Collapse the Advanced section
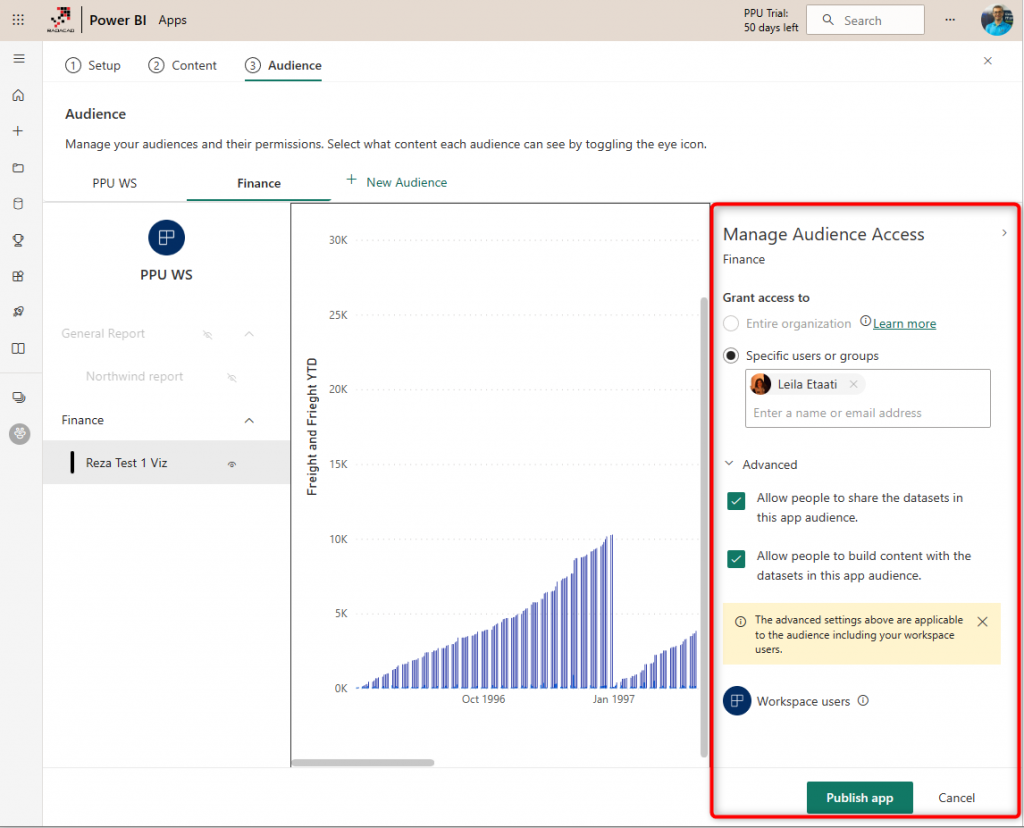The height and width of the screenshot is (828, 1024). (729, 464)
